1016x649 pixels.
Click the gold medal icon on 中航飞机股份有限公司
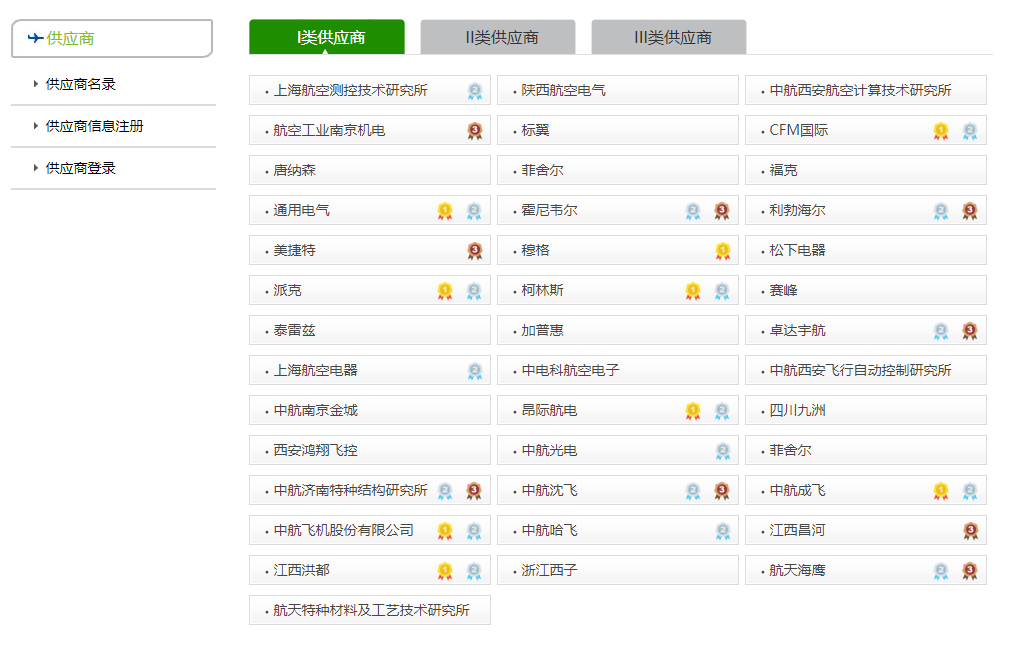445,532
